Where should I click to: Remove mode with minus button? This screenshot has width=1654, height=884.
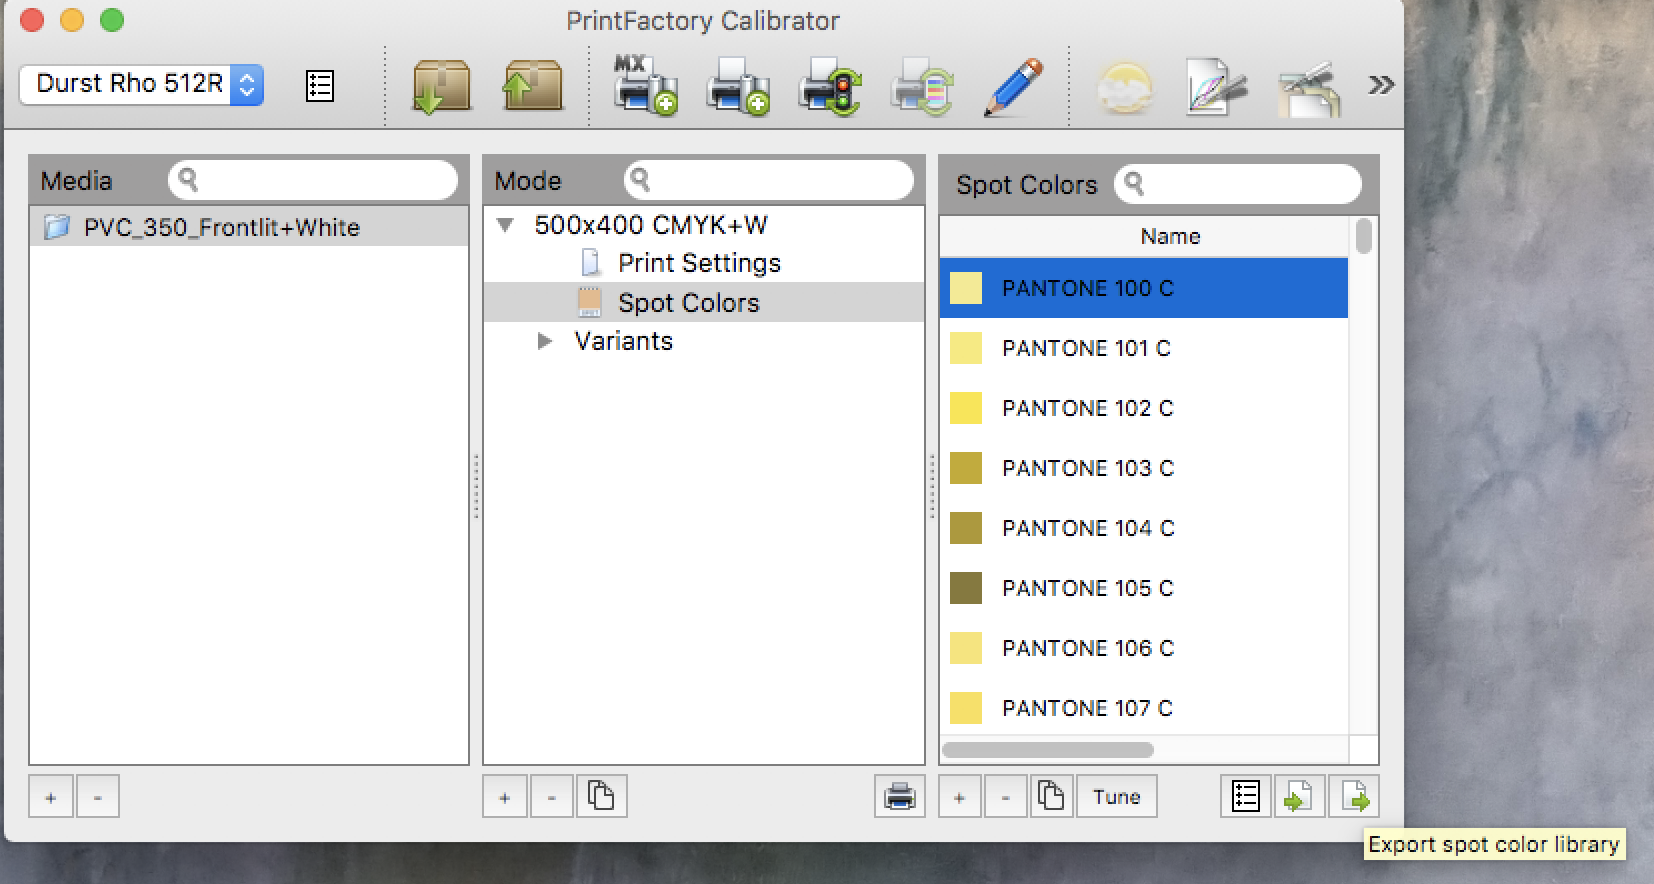(x=552, y=797)
